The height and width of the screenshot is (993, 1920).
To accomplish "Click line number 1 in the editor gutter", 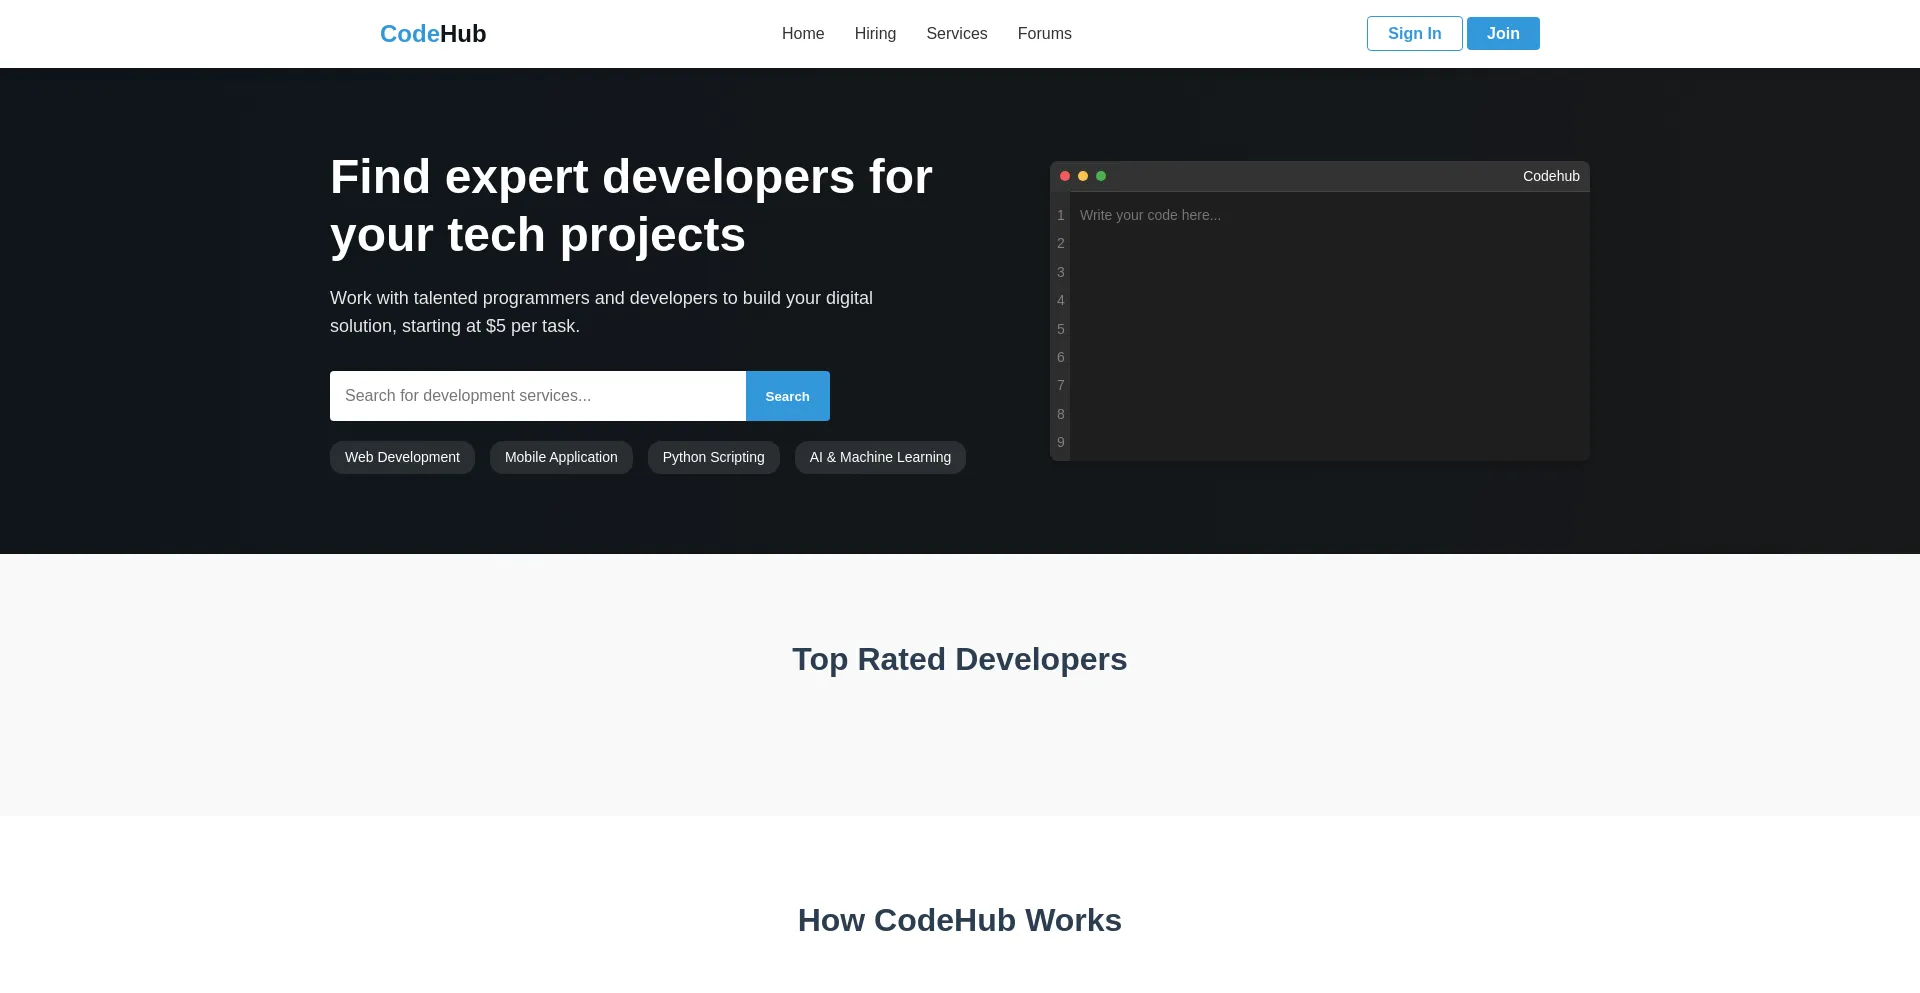I will tap(1060, 215).
